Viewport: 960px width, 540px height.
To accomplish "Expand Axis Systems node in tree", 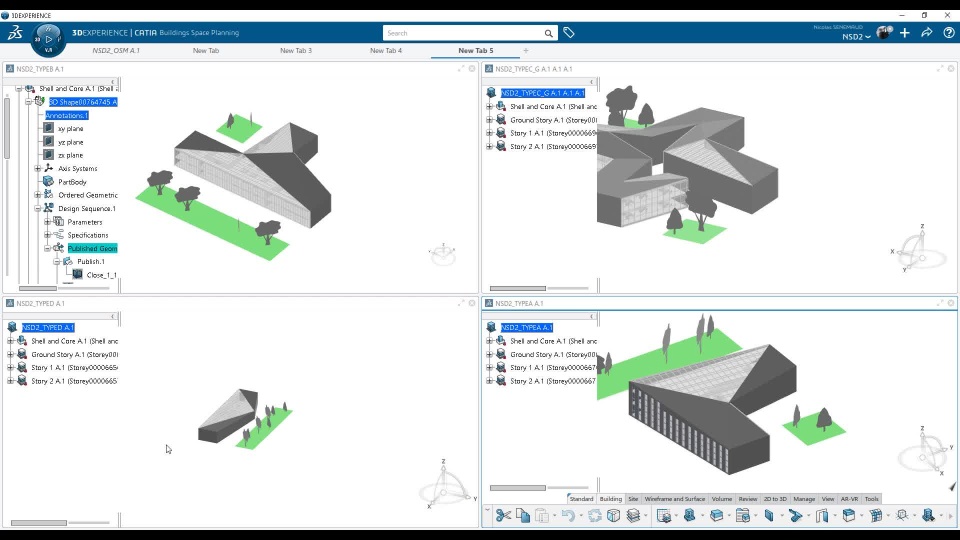I will [38, 168].
